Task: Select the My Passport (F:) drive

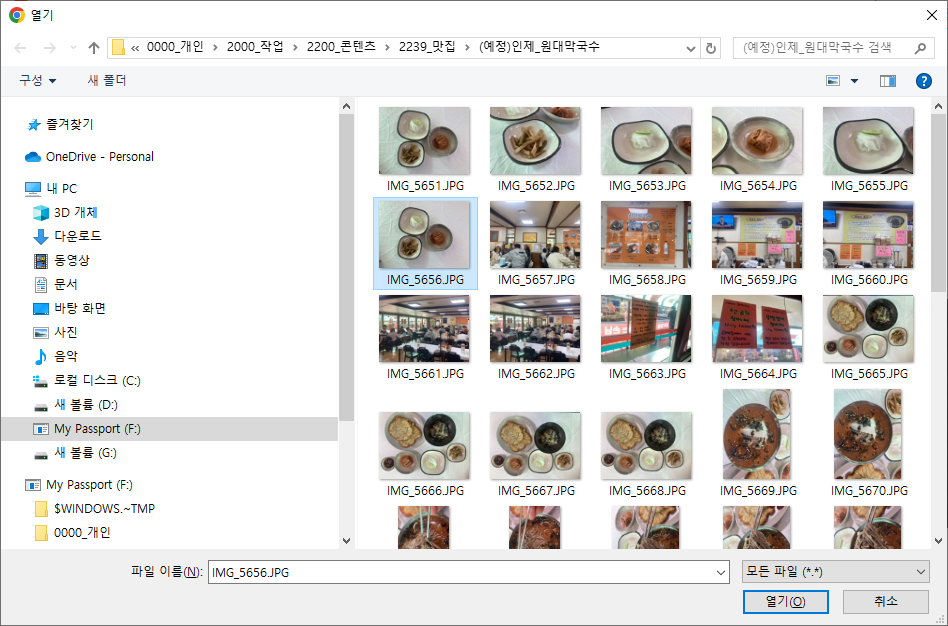Action: 92,427
